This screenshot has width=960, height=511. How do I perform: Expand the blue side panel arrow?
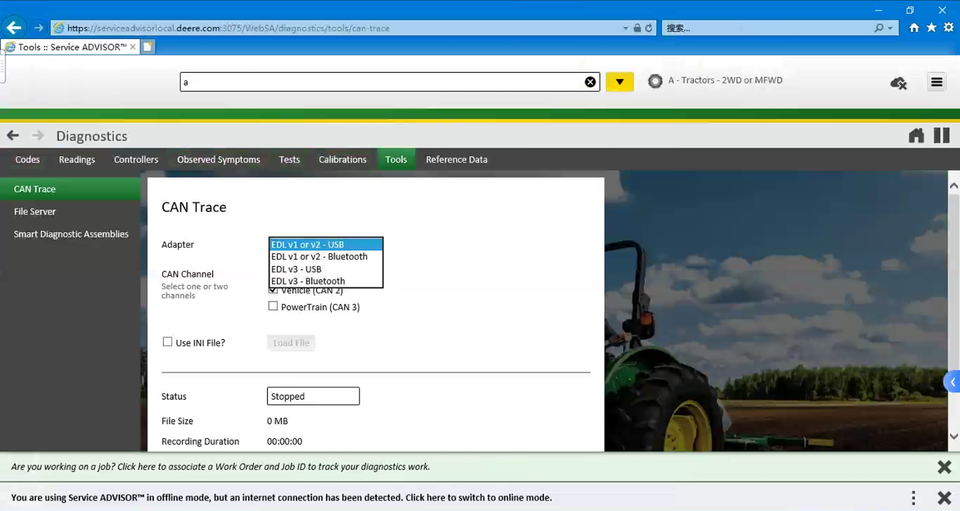pyautogui.click(x=953, y=382)
